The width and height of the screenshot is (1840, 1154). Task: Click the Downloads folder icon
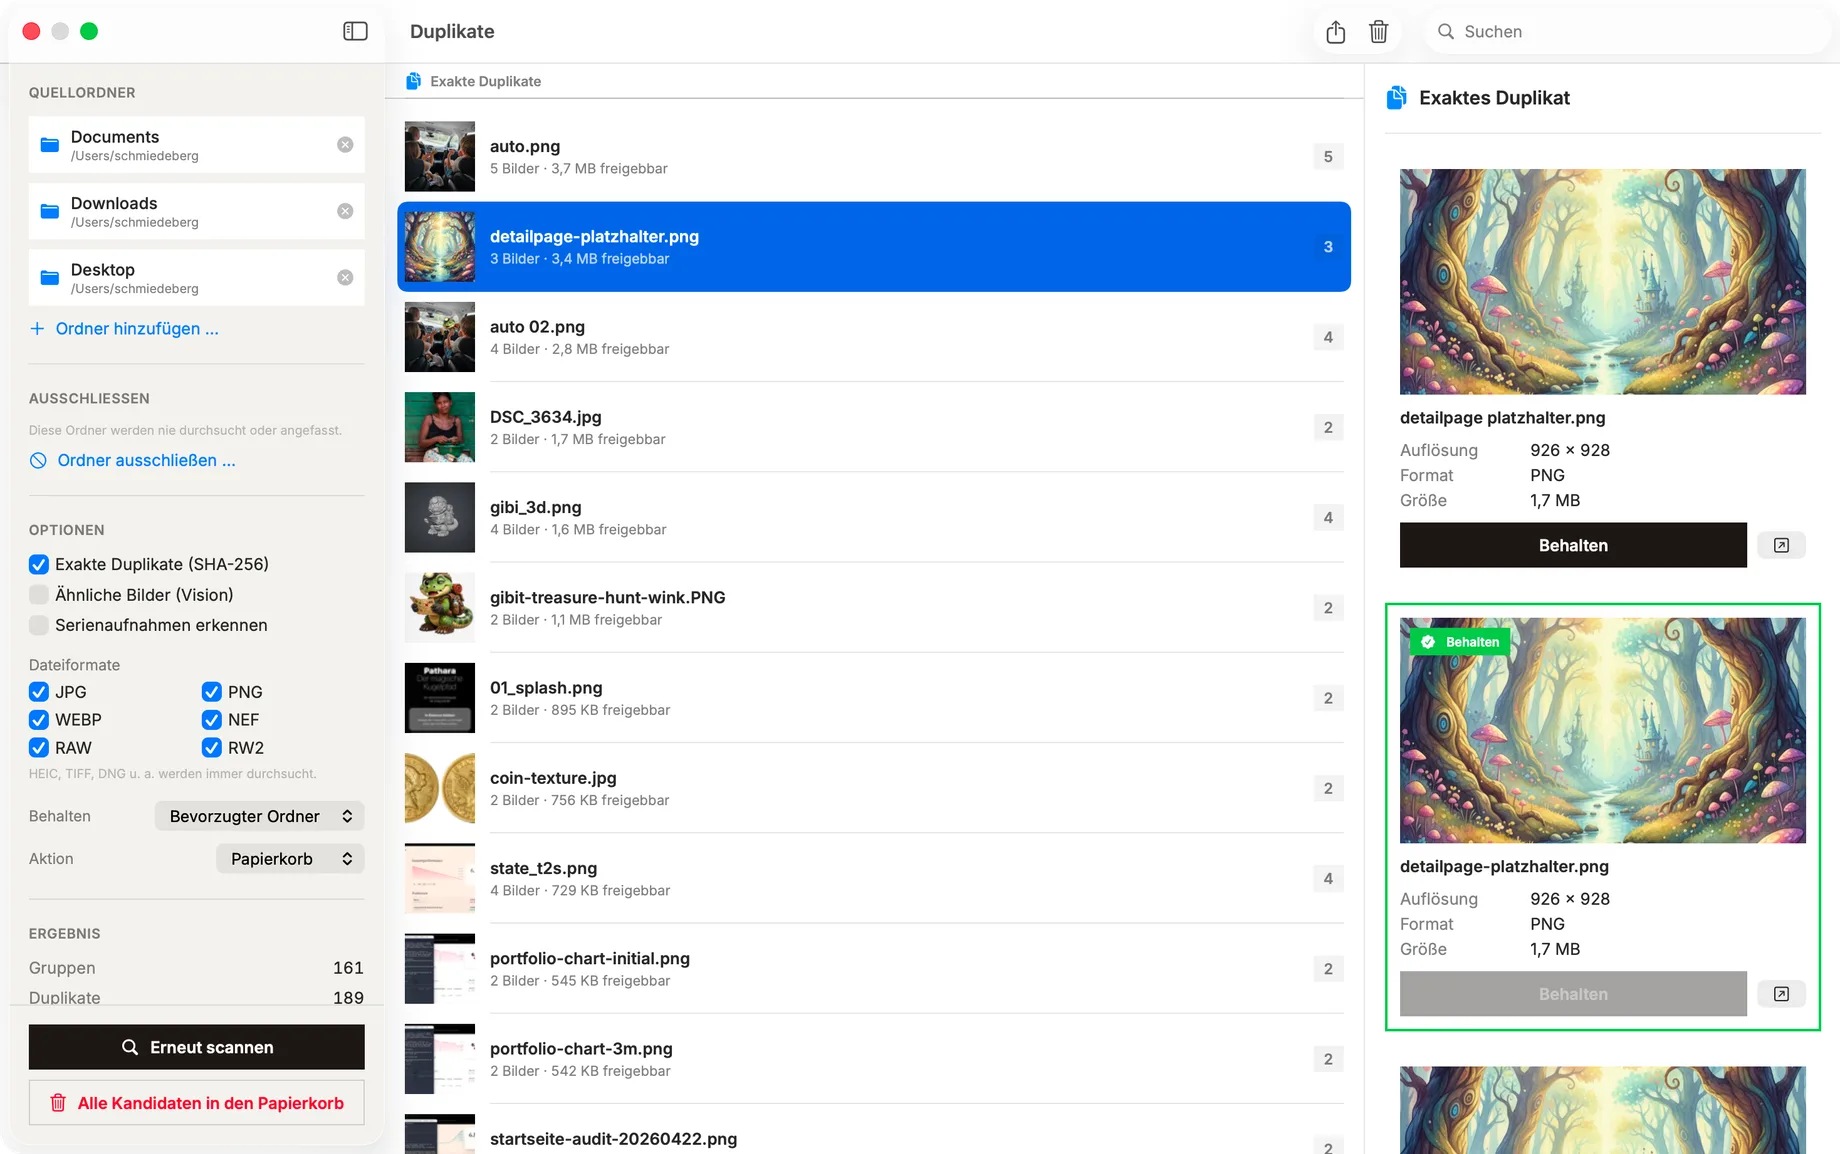tap(50, 211)
